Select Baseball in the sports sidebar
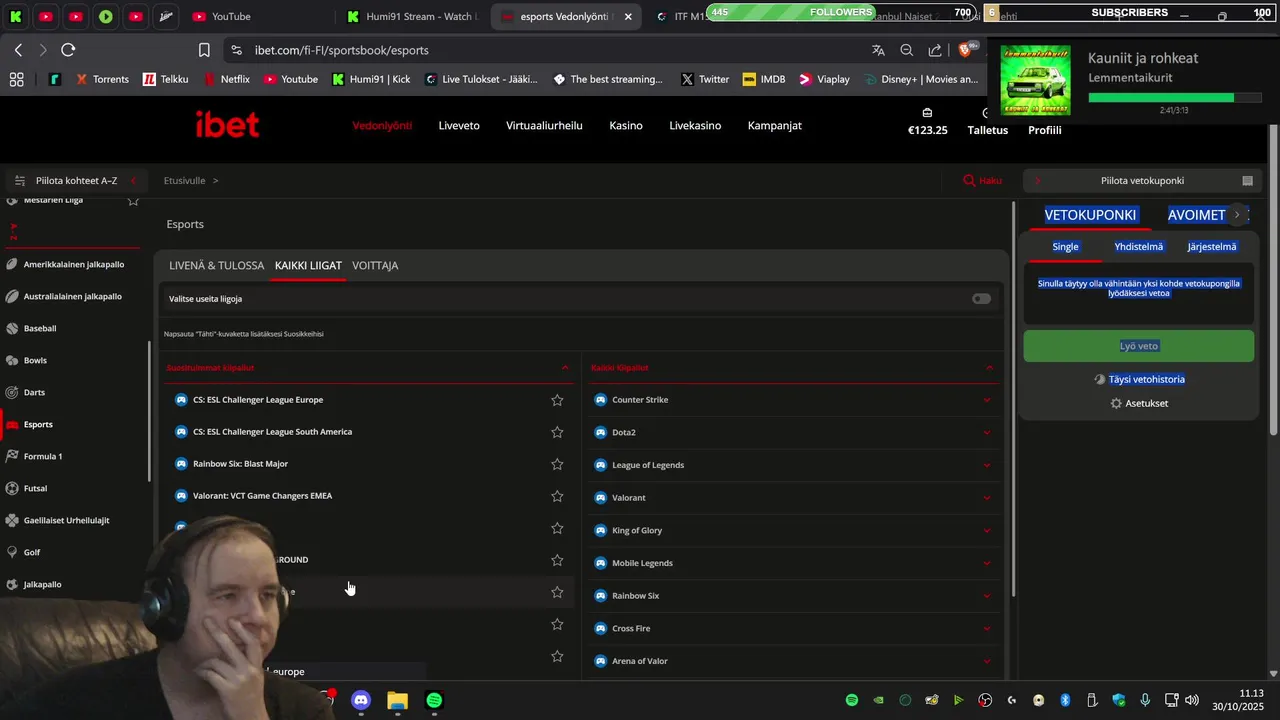Image resolution: width=1280 pixels, height=720 pixels. click(40, 329)
